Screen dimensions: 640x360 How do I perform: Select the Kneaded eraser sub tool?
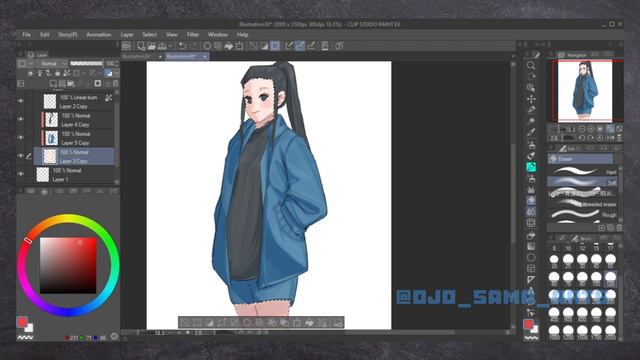point(582,203)
